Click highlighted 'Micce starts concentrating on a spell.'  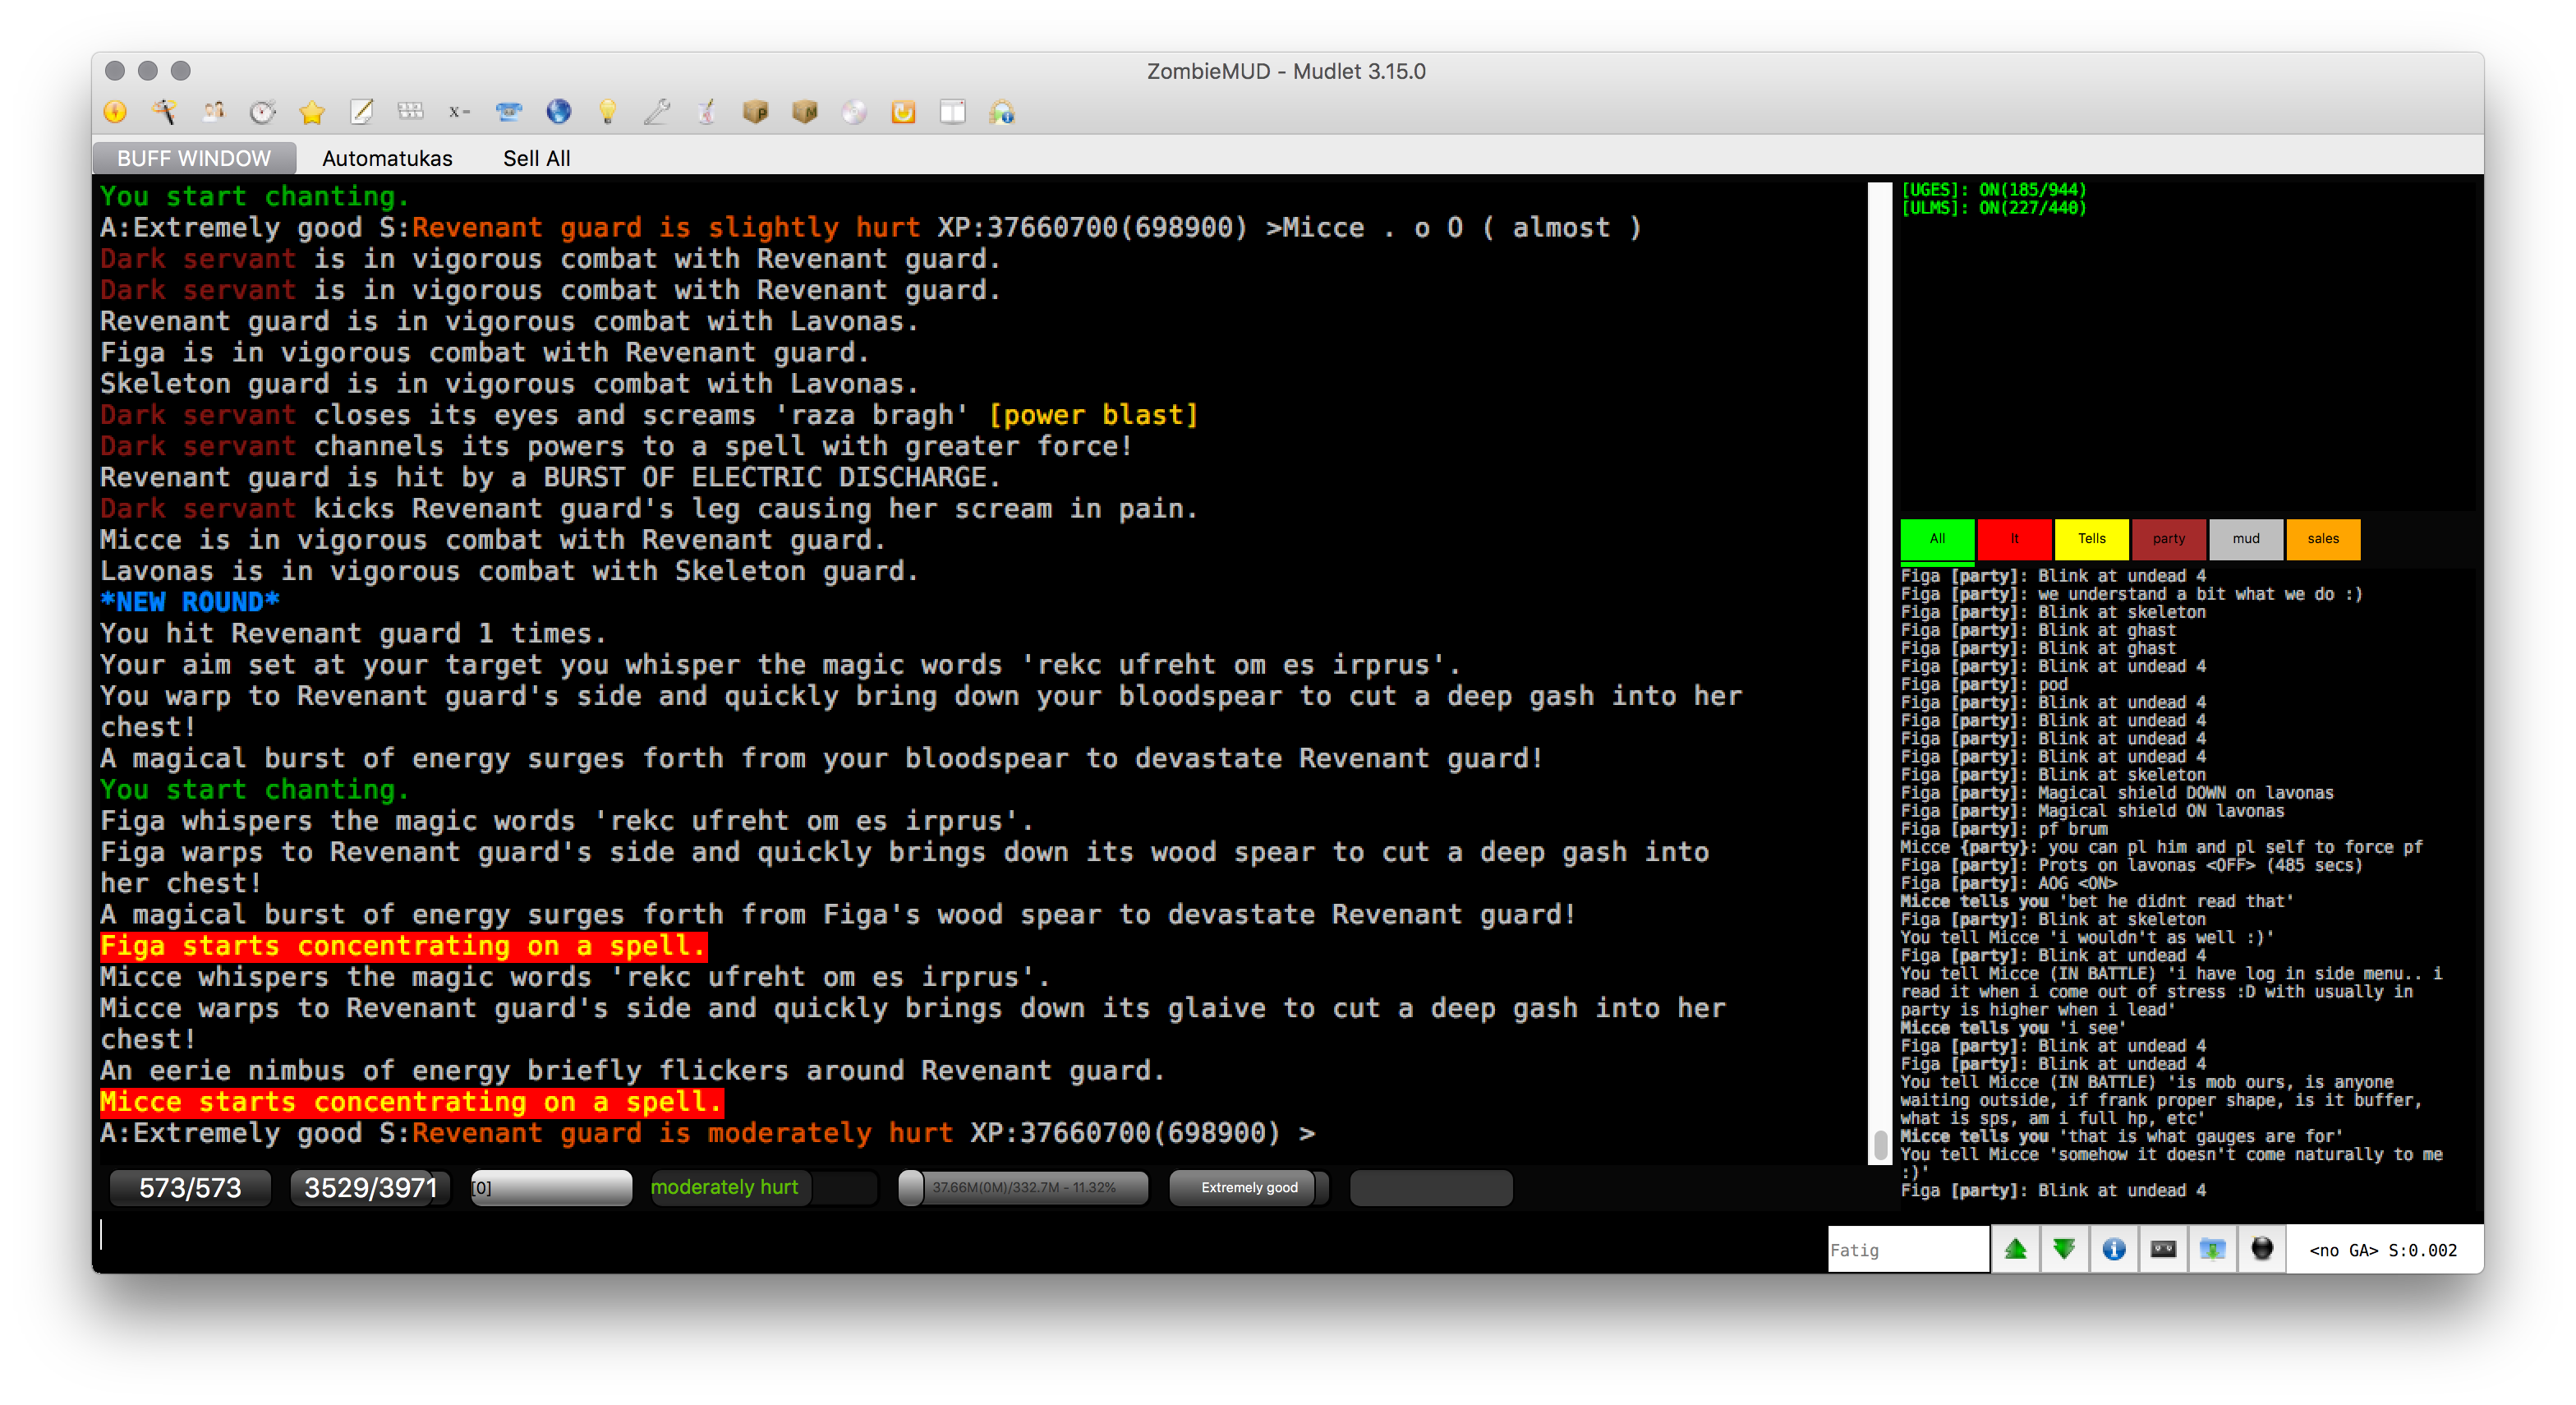411,1102
